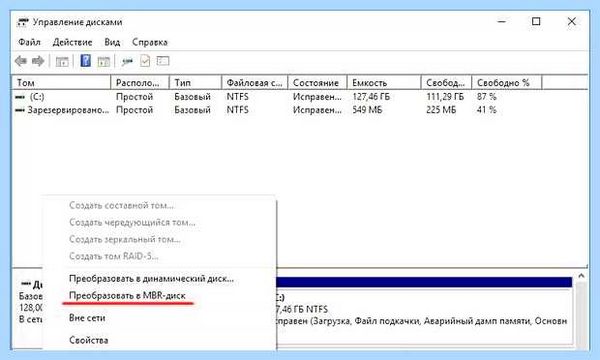Sort by the Располо... column header

140,83
